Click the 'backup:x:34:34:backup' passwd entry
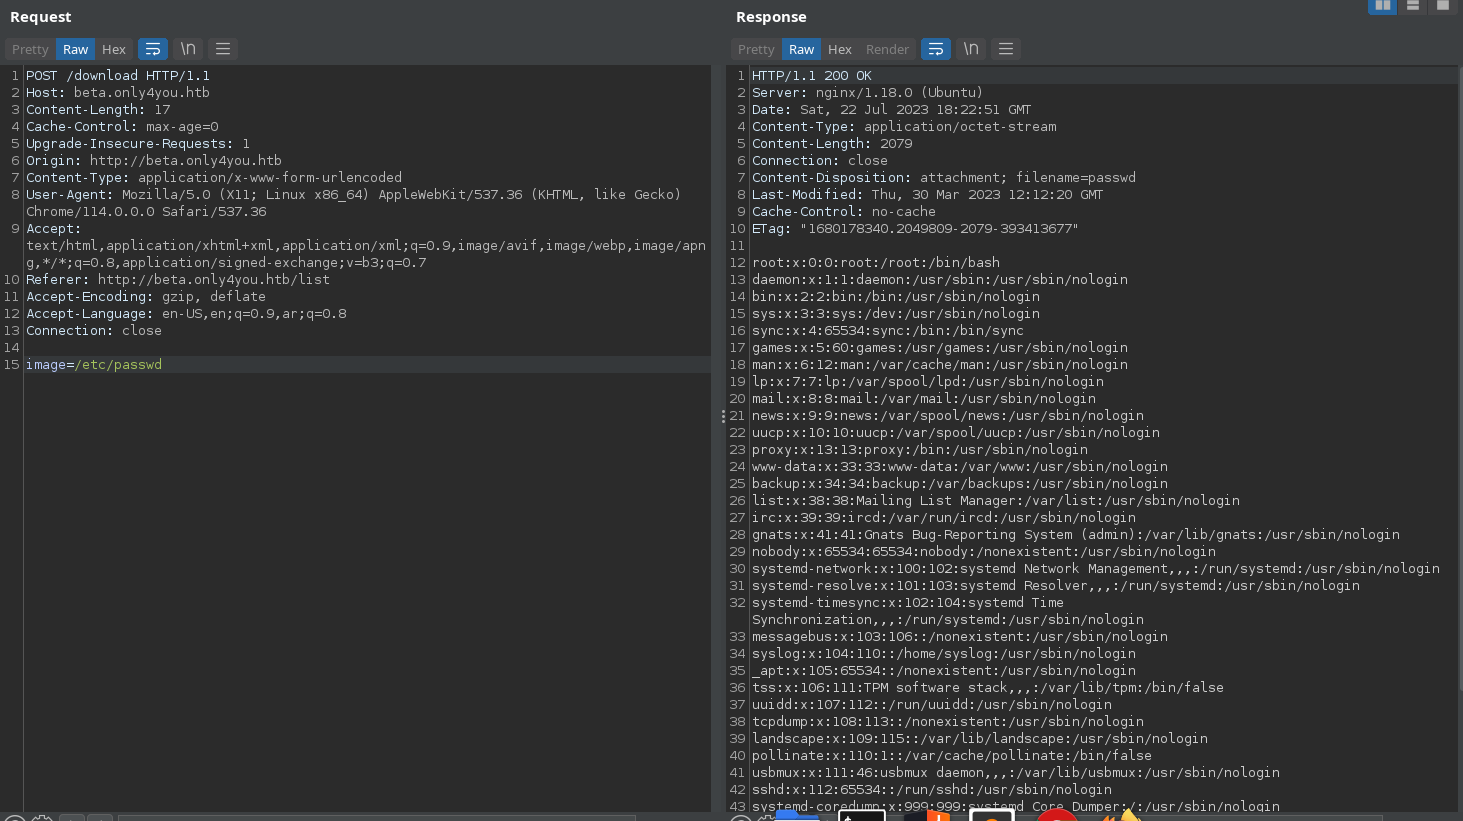1463x821 pixels. tap(960, 483)
